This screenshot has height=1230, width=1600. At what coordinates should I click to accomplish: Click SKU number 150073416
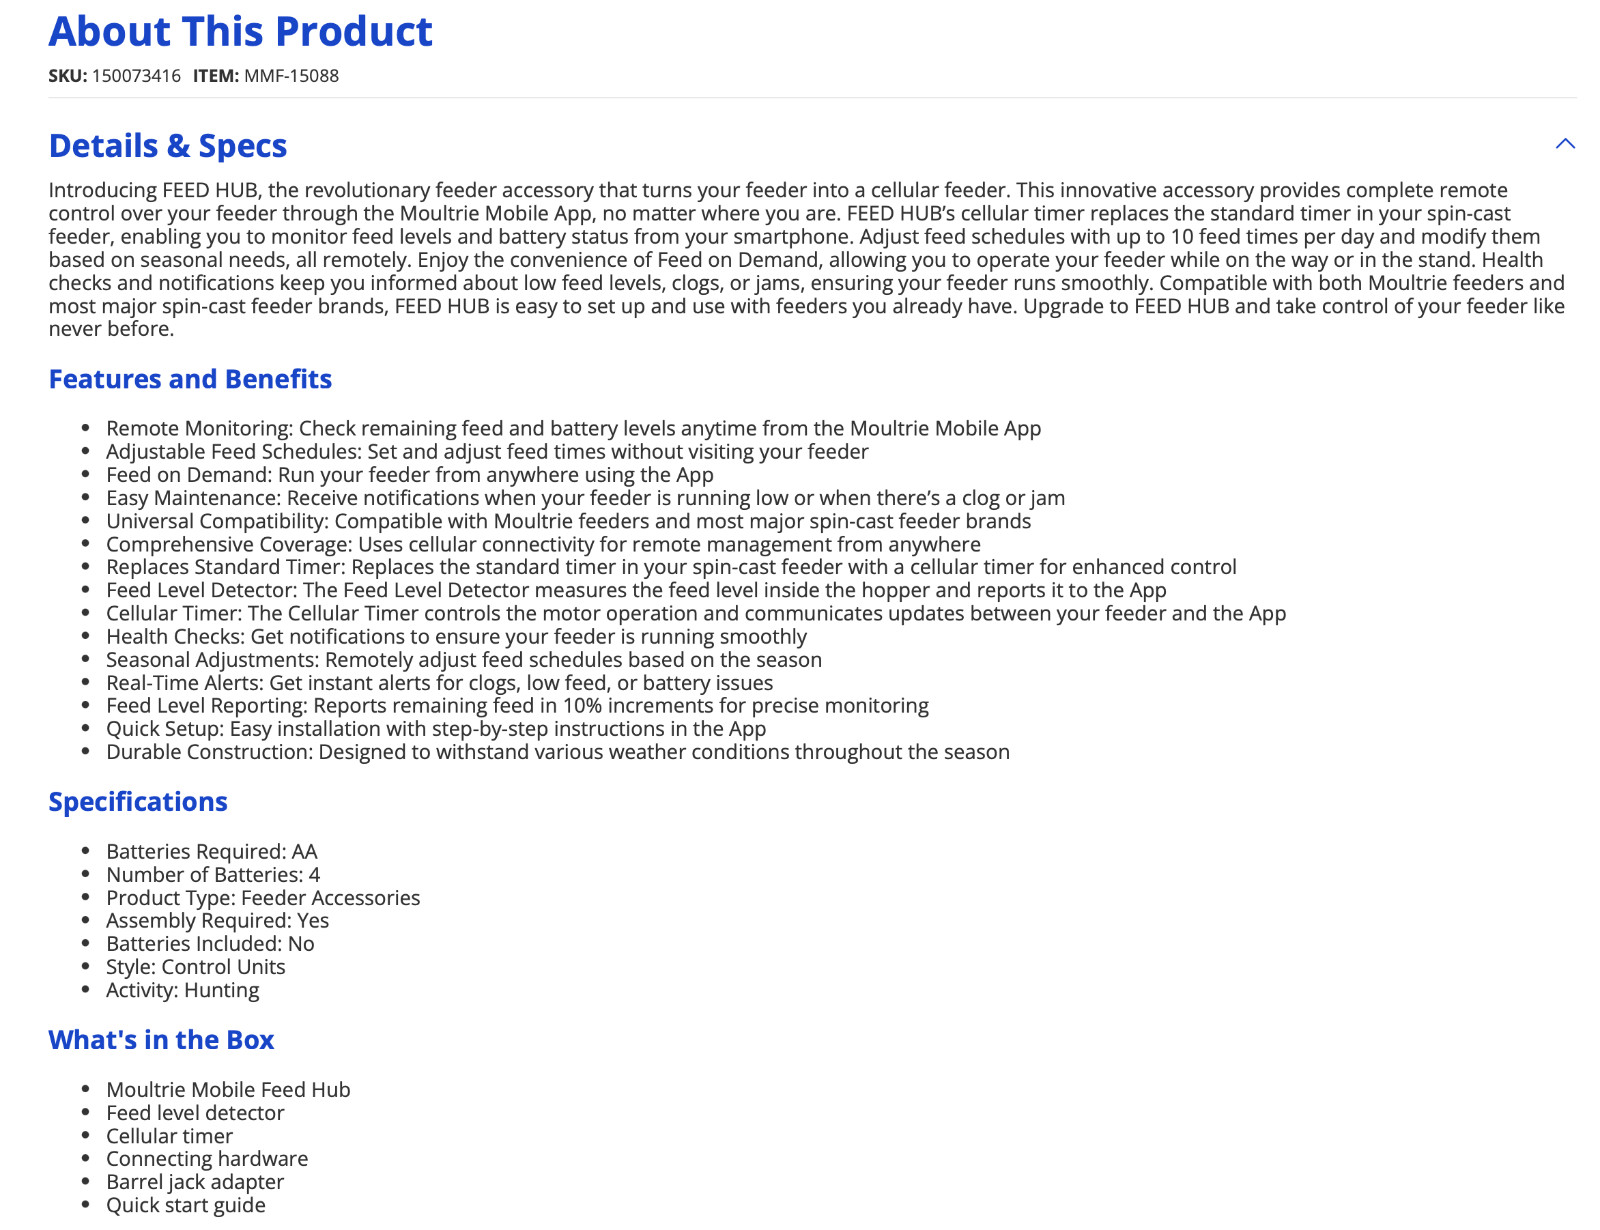point(136,76)
